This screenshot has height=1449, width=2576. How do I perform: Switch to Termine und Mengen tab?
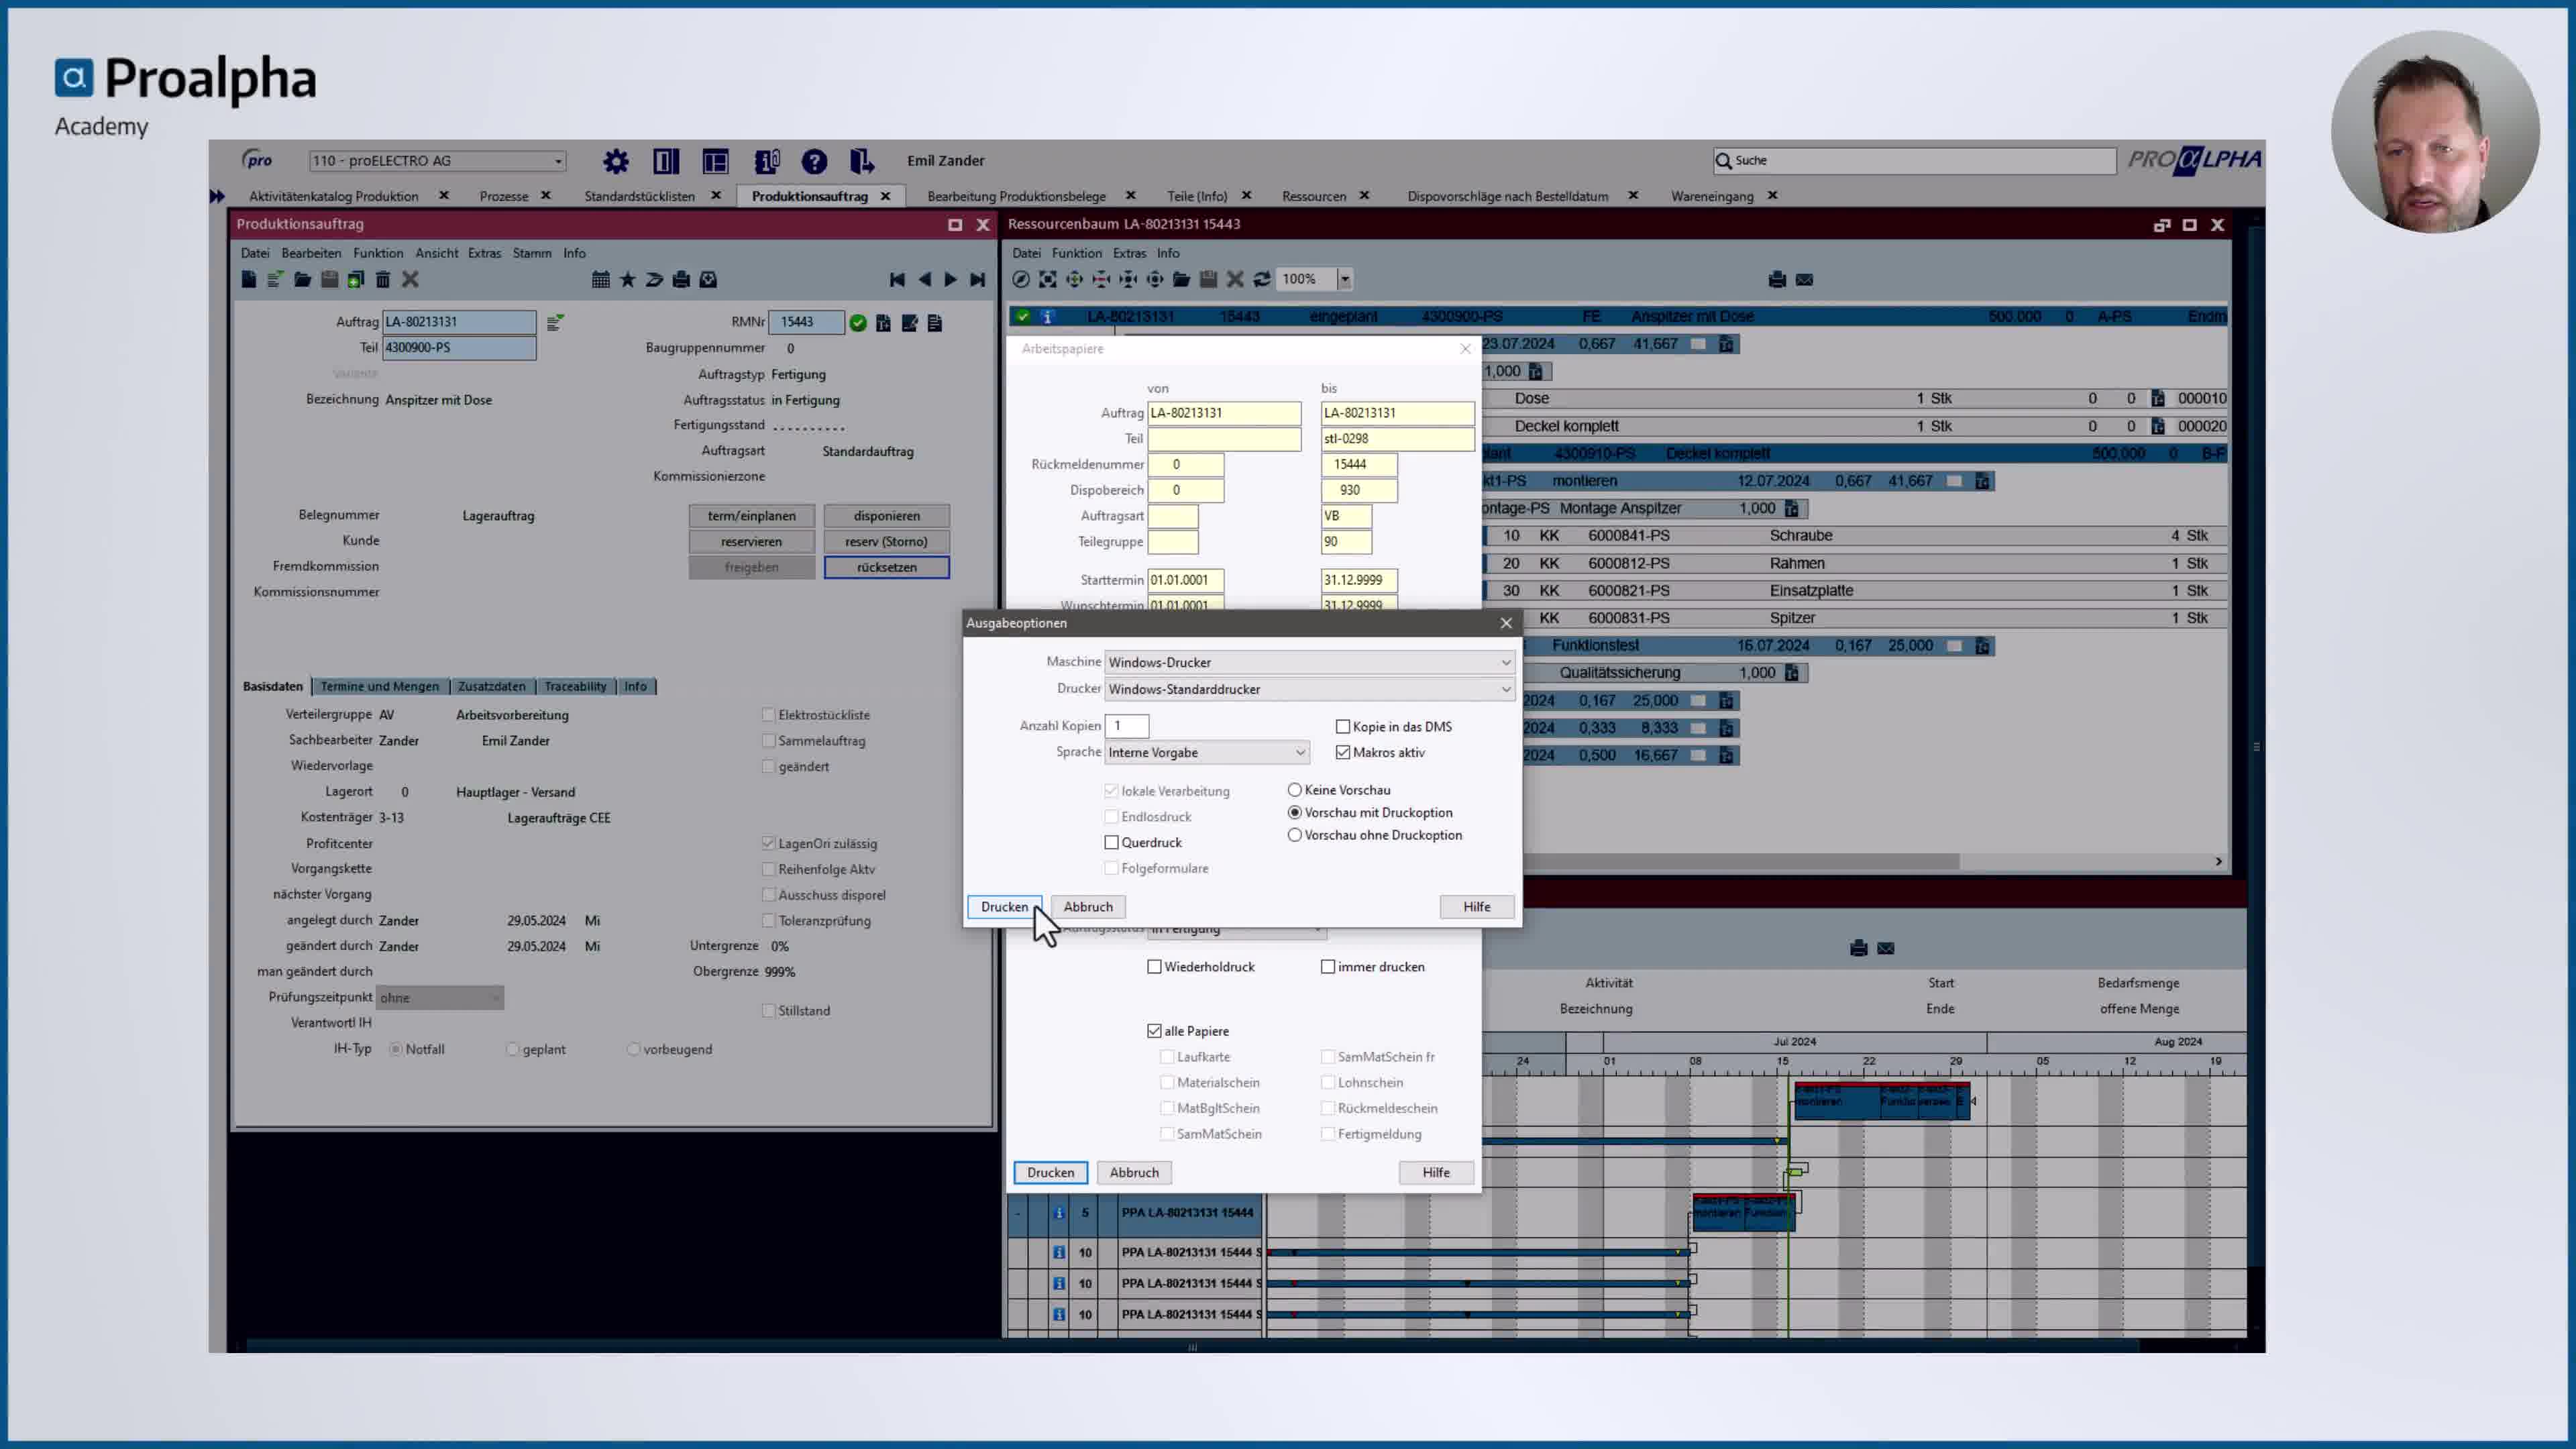click(x=380, y=687)
